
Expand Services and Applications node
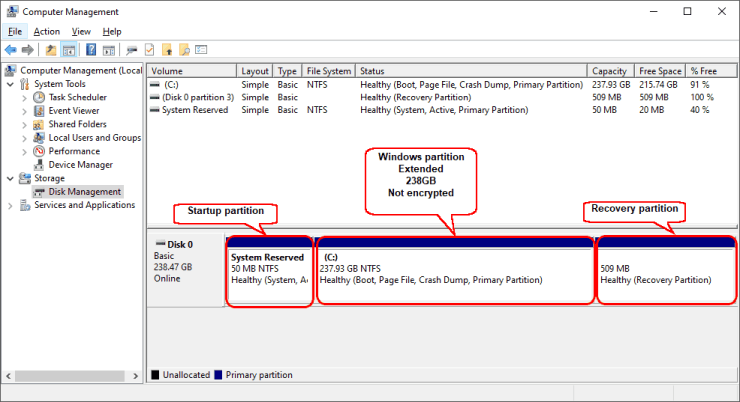(x=10, y=206)
